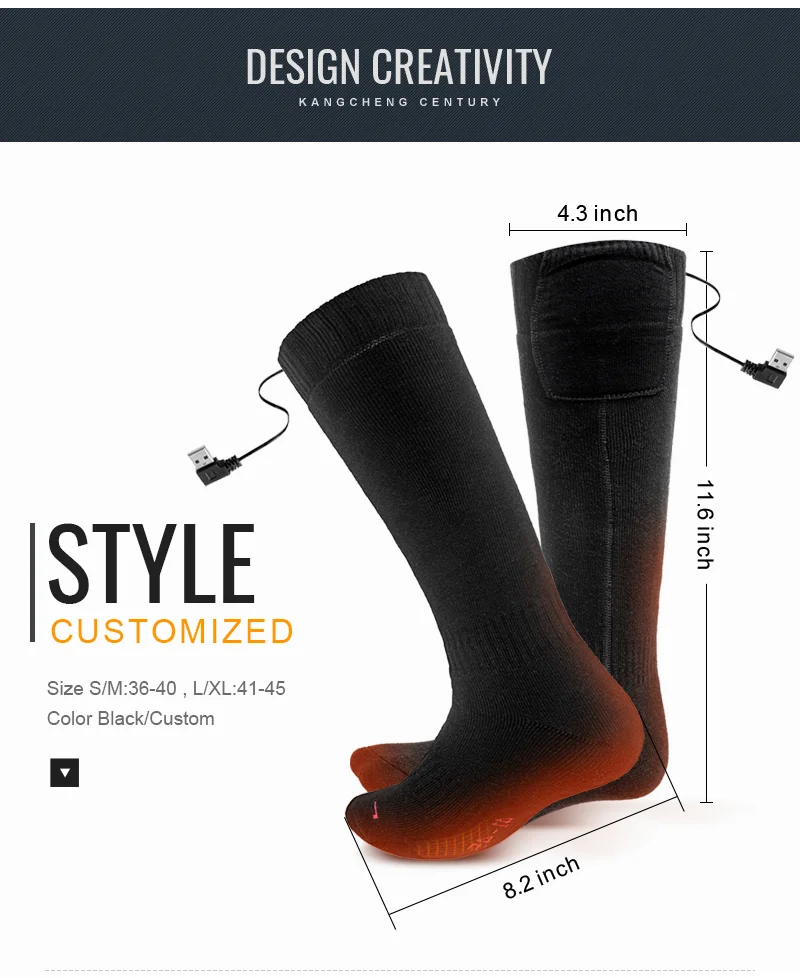Click the vertical bar beside STYLE
The image size is (800, 978).
[32, 583]
